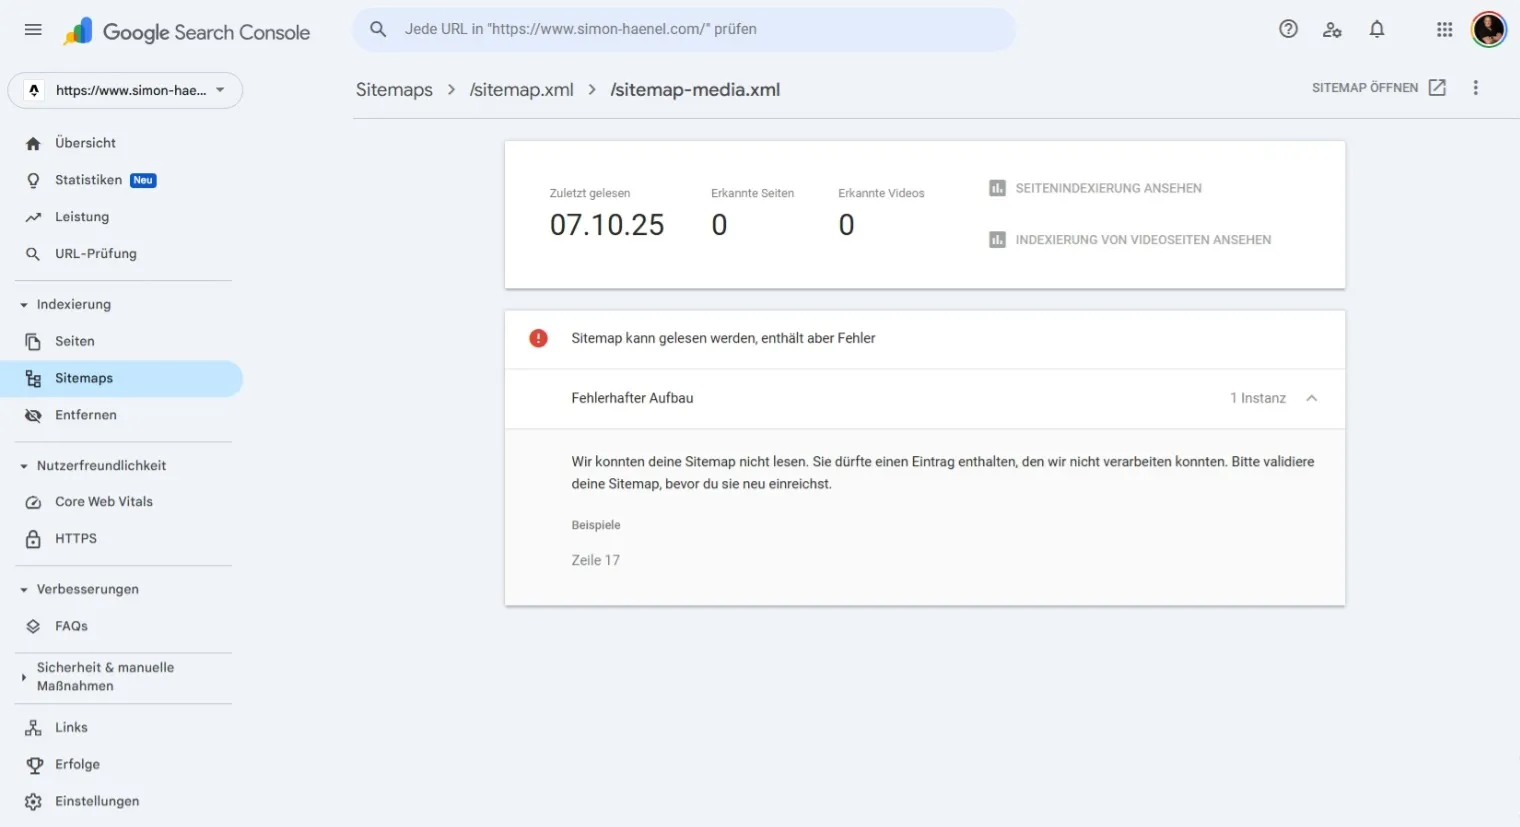
Task: Open the user management settings icon
Action: click(1332, 30)
